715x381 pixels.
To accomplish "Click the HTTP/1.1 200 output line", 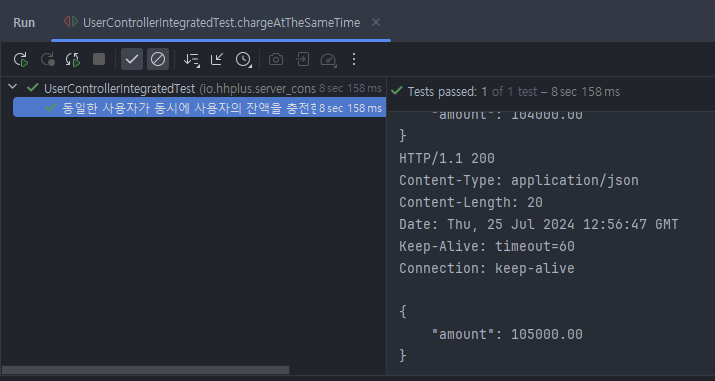I will [x=447, y=159].
